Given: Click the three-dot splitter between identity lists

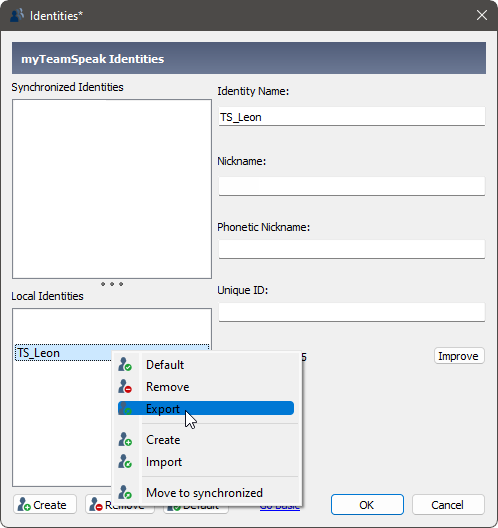Looking at the screenshot, I should [112, 284].
